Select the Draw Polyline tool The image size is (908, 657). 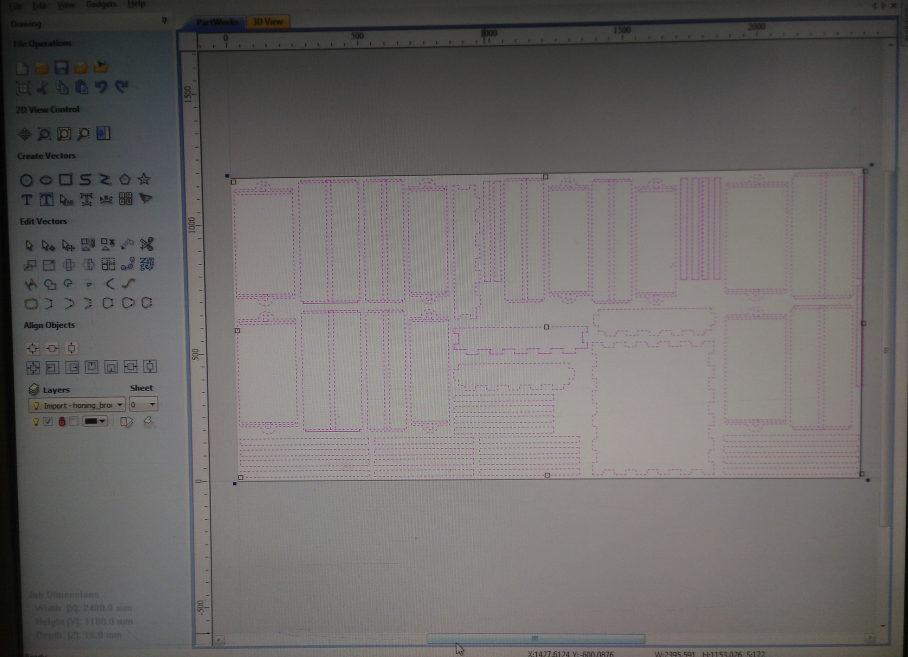(x=105, y=179)
